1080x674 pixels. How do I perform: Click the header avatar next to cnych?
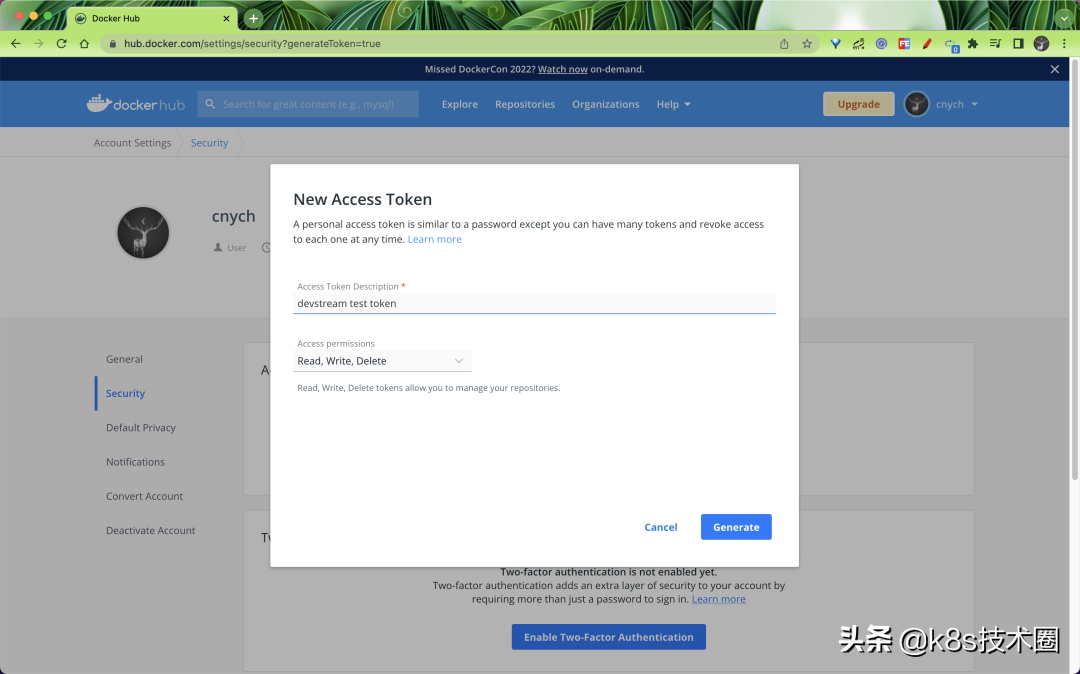point(916,104)
